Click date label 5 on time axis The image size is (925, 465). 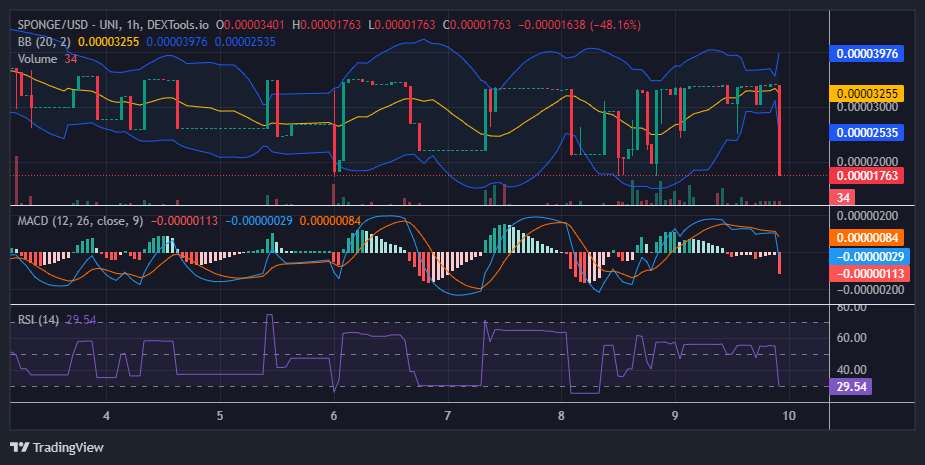tap(219, 415)
